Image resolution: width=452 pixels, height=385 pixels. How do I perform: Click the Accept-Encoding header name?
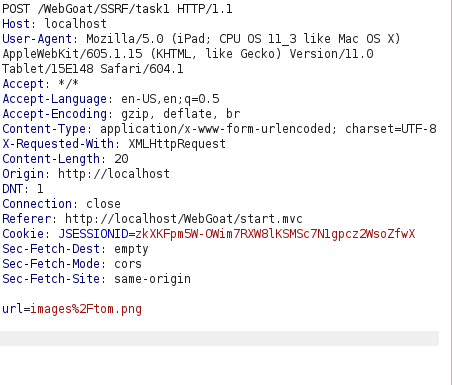pos(54,114)
